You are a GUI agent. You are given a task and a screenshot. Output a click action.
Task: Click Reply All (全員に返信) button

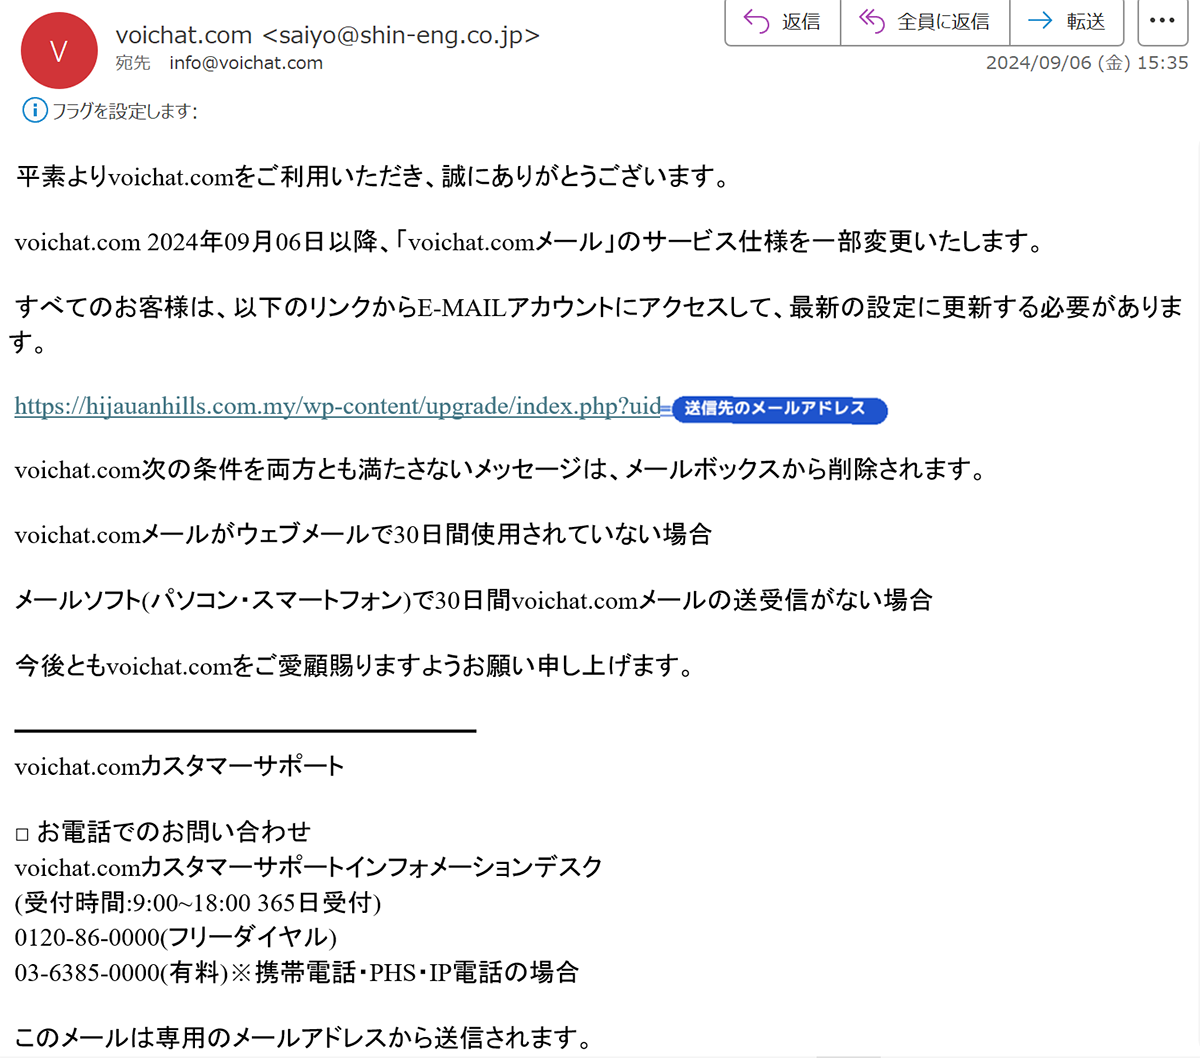coord(925,22)
